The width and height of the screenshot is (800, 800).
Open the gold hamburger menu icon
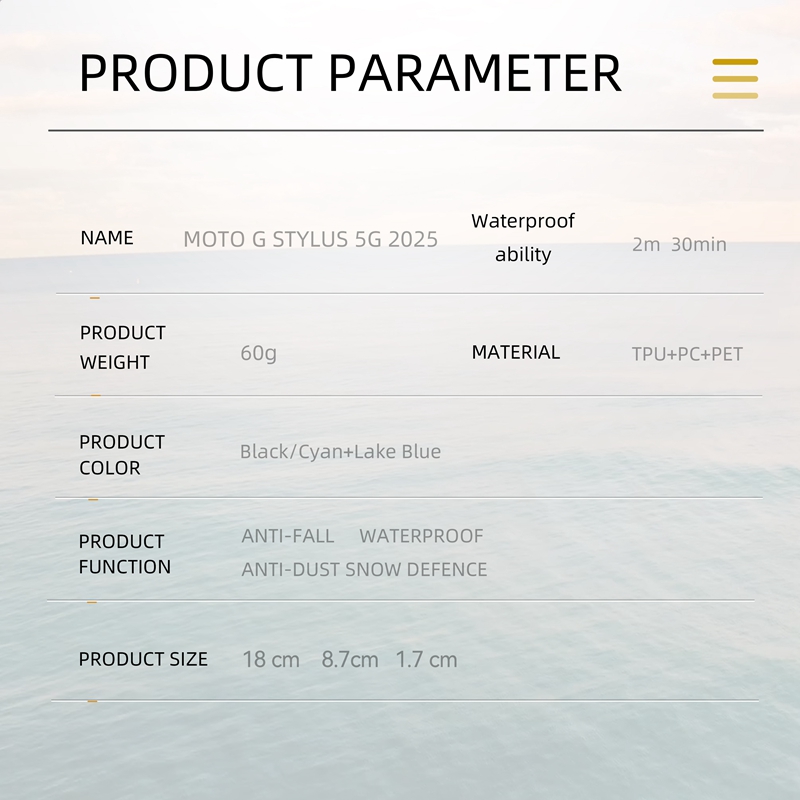pos(735,78)
